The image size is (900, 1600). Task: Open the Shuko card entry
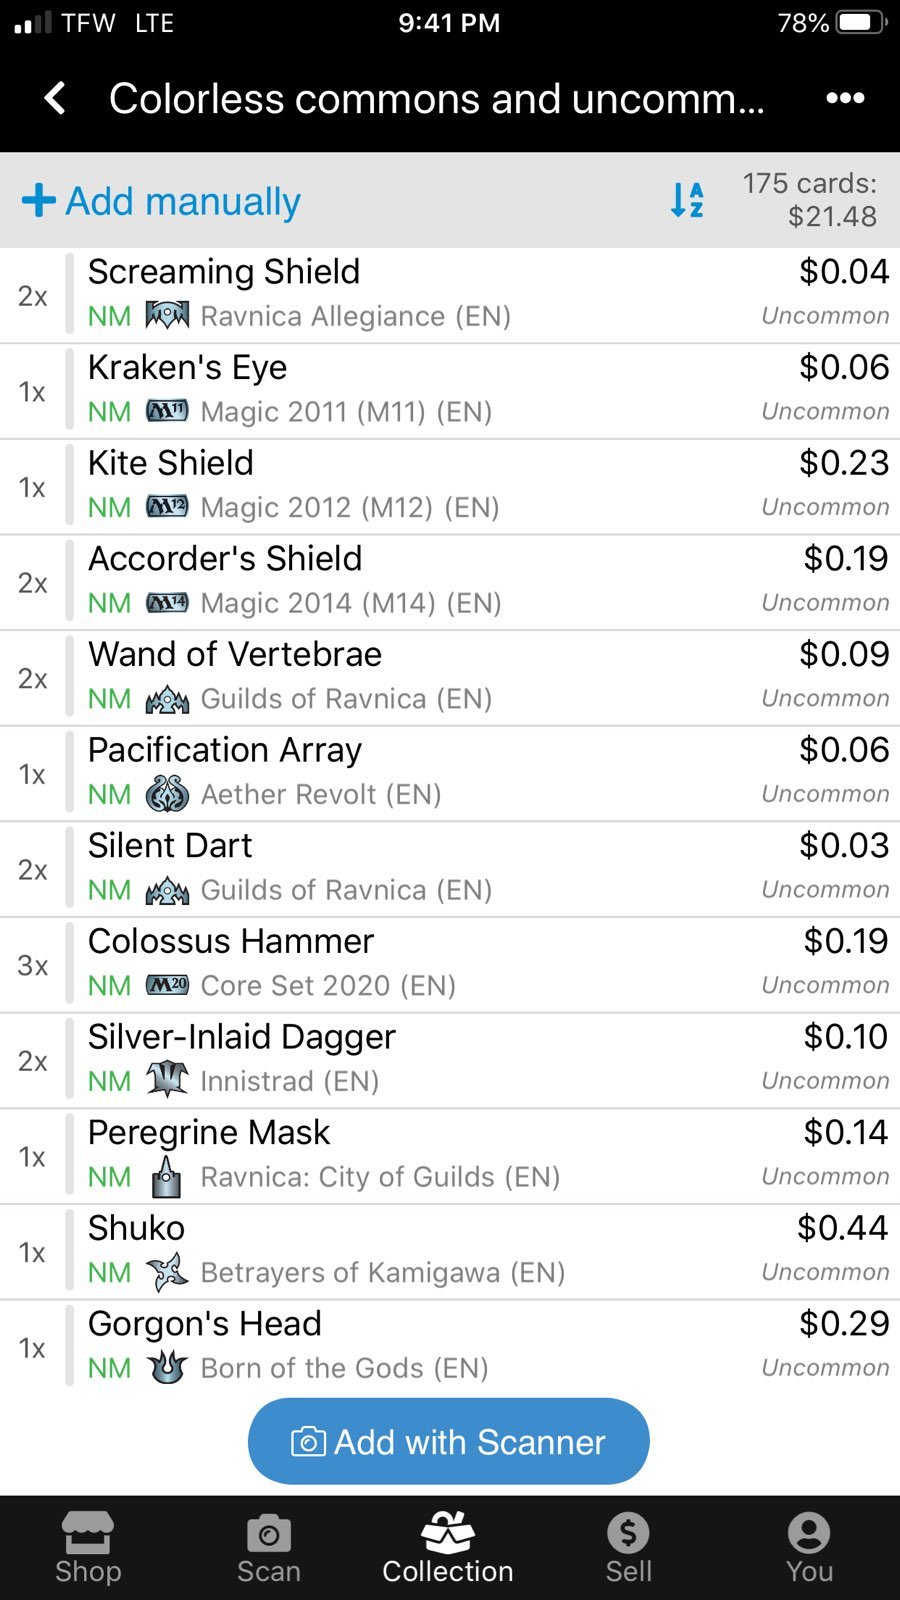point(450,1252)
